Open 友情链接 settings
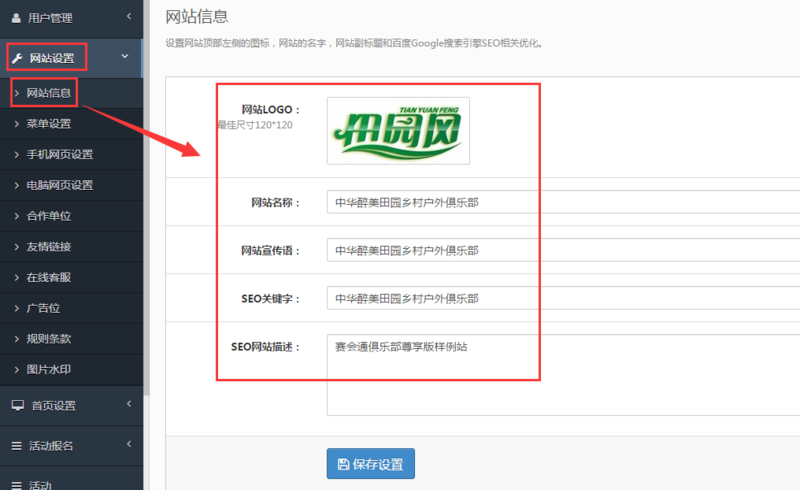This screenshot has height=490, width=800. click(48, 247)
